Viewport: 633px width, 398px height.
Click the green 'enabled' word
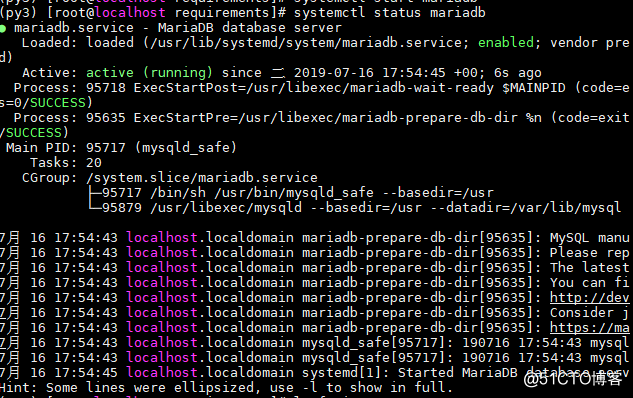[506, 43]
